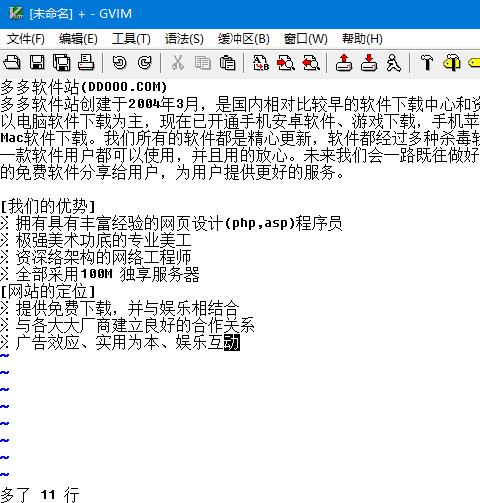Click the line starting 一款软件用户都可以使用

coord(240,155)
